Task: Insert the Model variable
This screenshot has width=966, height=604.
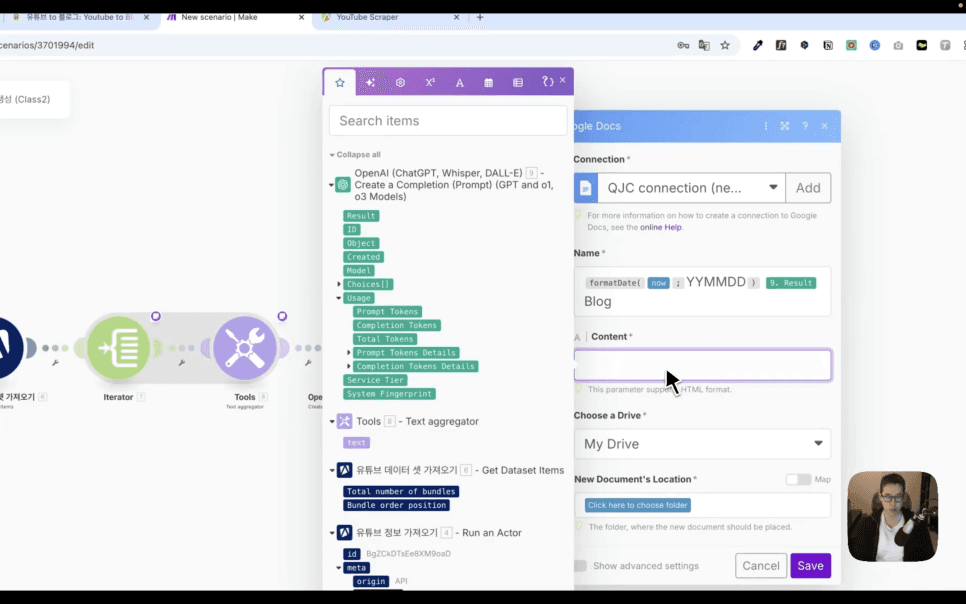Action: [x=359, y=271]
